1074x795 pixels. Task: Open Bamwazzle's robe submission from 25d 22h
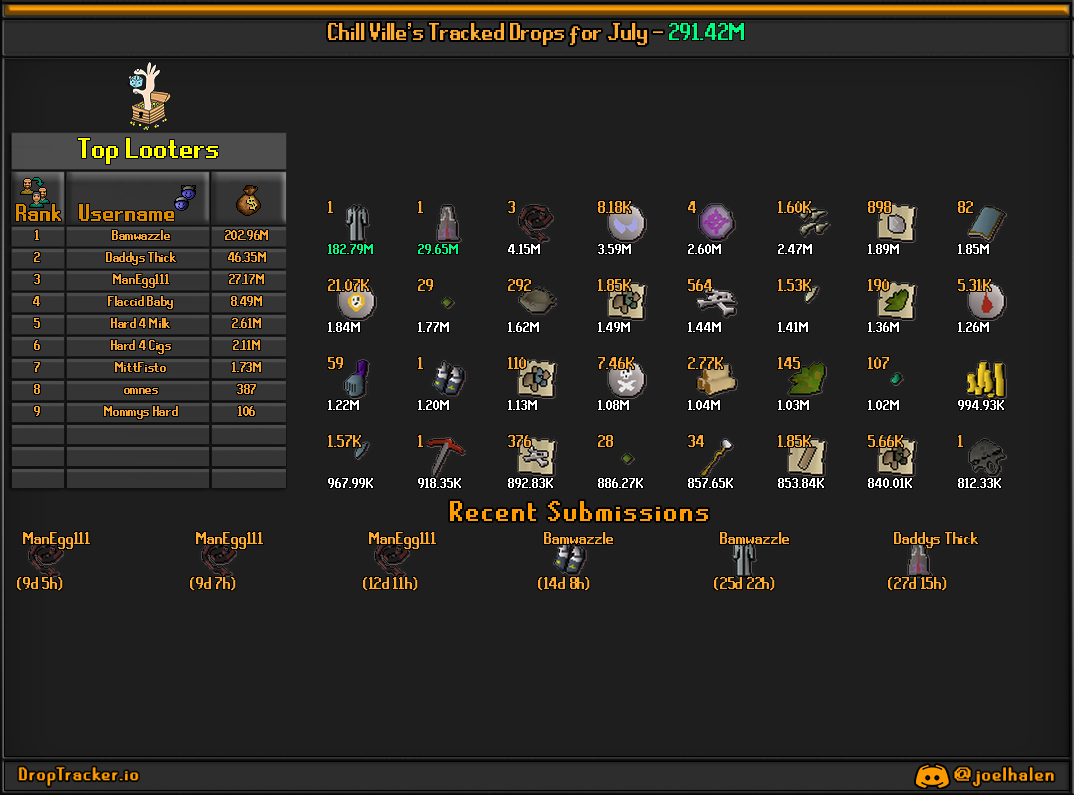pyautogui.click(x=743, y=561)
